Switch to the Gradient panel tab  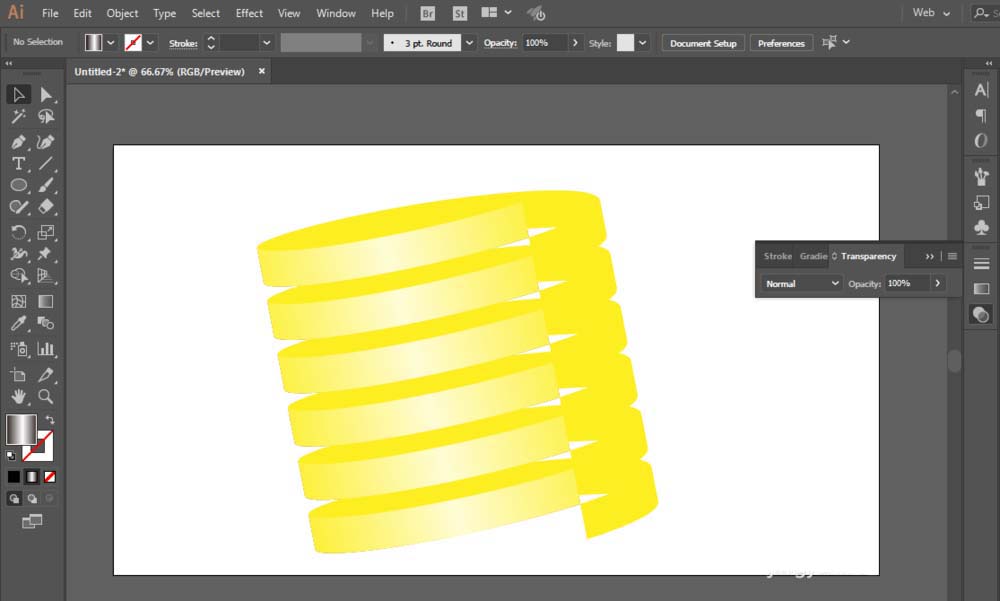tap(813, 256)
